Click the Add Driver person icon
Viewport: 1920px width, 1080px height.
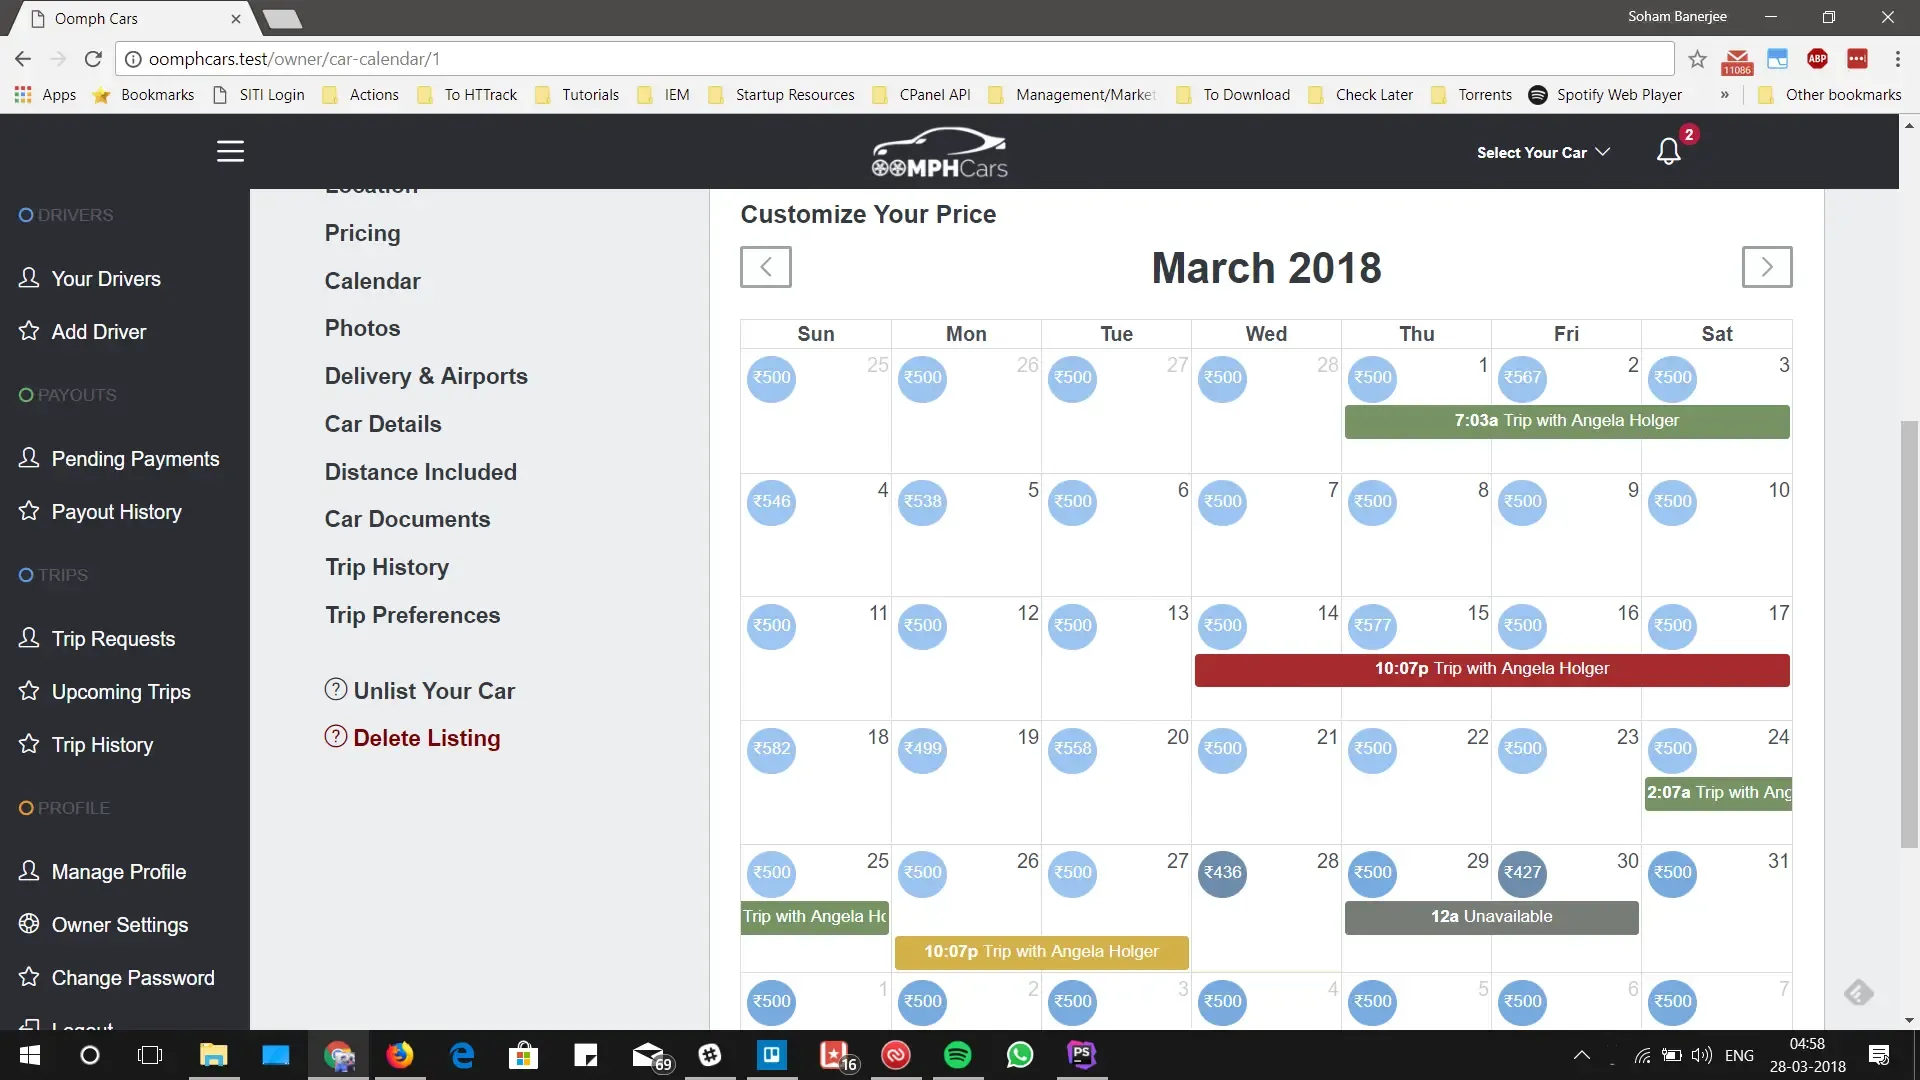pos(27,331)
